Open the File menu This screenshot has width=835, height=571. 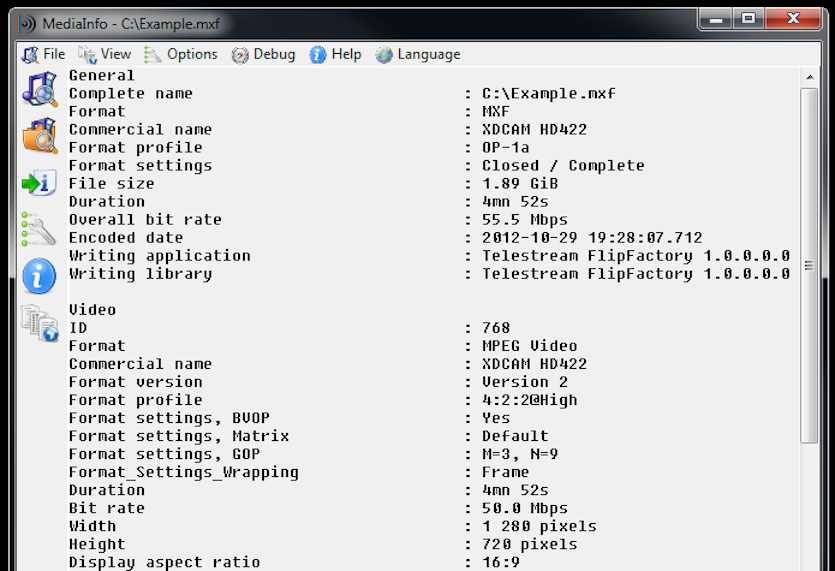click(x=43, y=54)
